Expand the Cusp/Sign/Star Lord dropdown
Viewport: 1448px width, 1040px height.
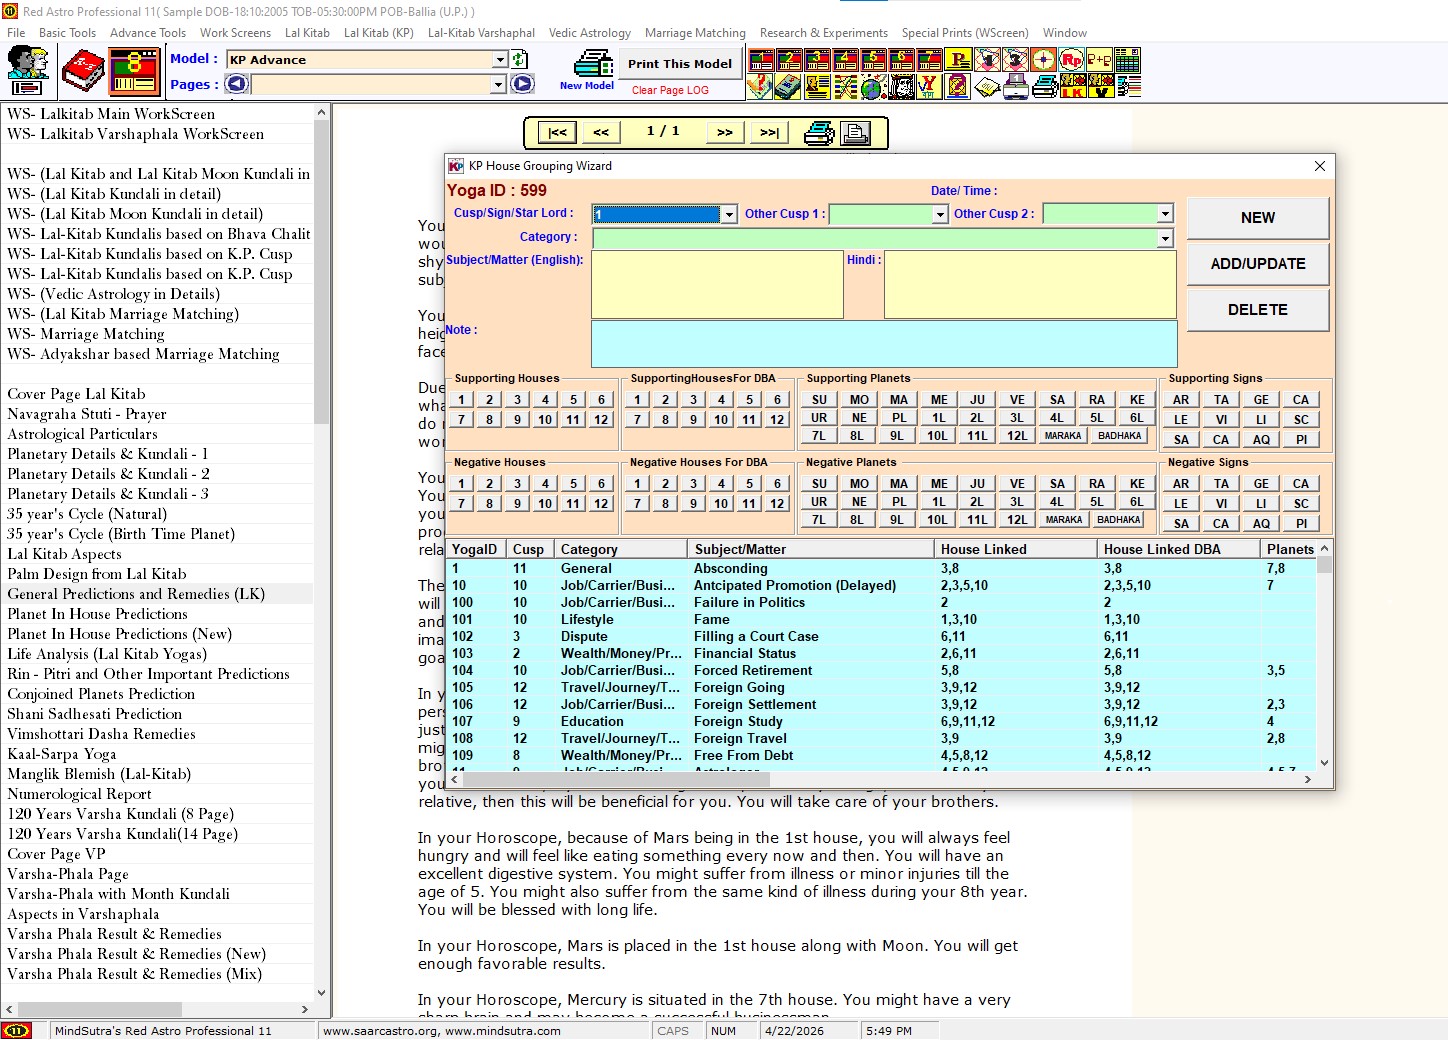729,215
